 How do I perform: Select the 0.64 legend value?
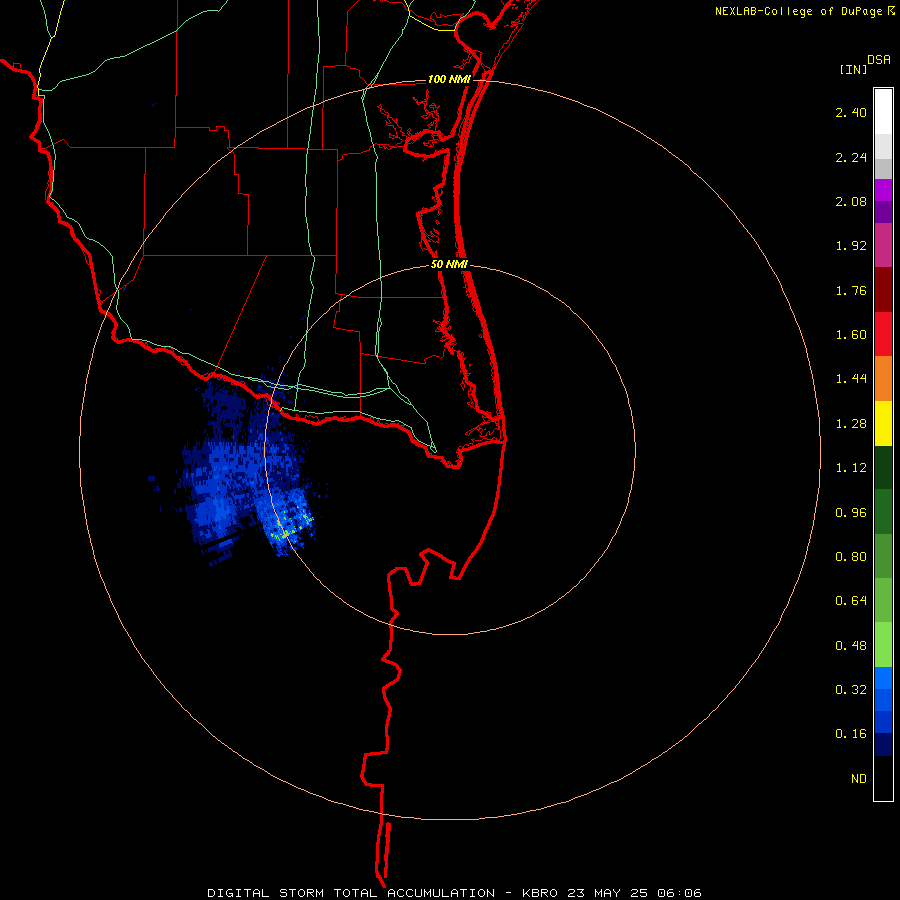(x=851, y=601)
